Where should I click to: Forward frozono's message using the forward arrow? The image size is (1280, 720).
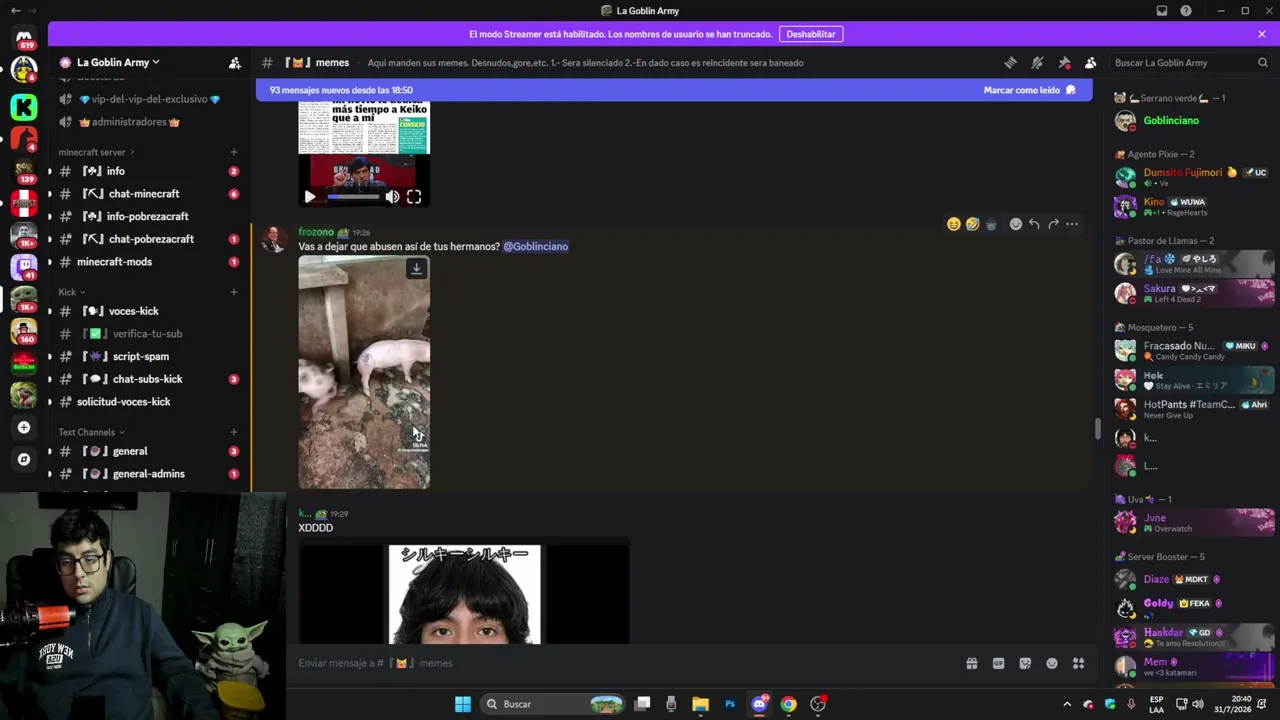click(1053, 224)
